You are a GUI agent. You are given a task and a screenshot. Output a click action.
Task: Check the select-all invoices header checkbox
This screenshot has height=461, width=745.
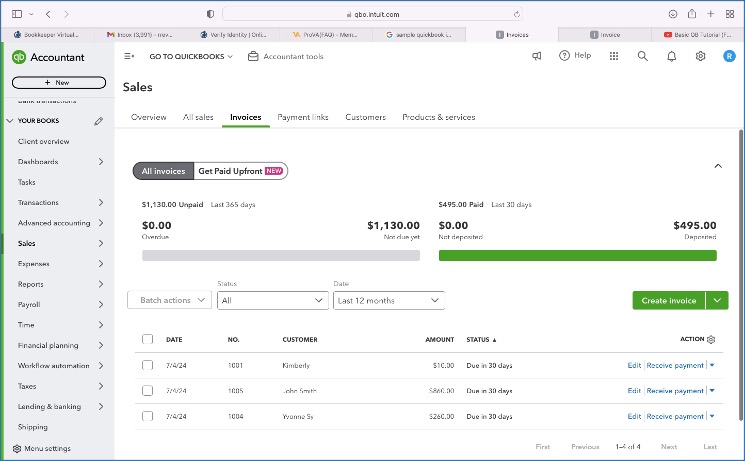pyautogui.click(x=148, y=339)
